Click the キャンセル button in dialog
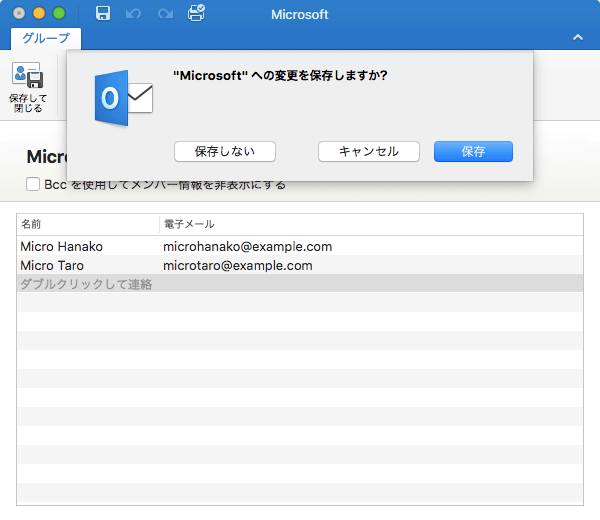The image size is (600, 520). click(368, 152)
